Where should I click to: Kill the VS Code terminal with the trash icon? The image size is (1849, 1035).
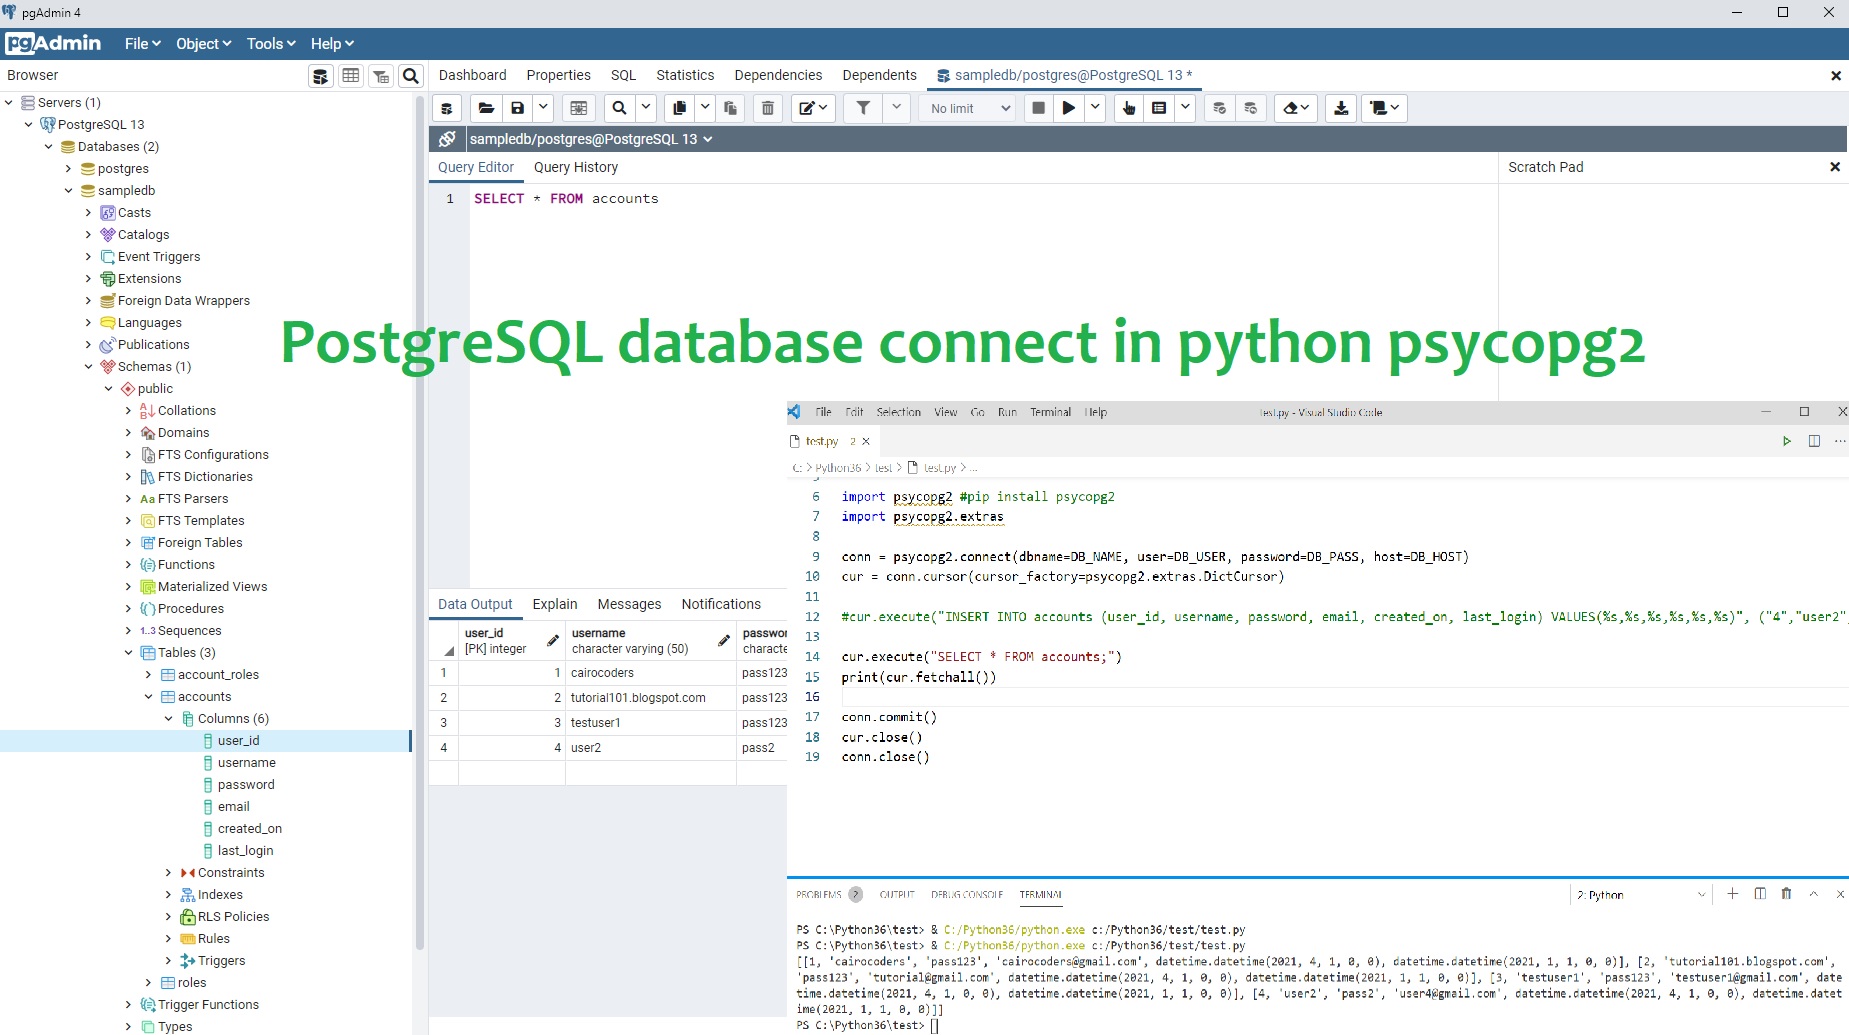point(1786,894)
